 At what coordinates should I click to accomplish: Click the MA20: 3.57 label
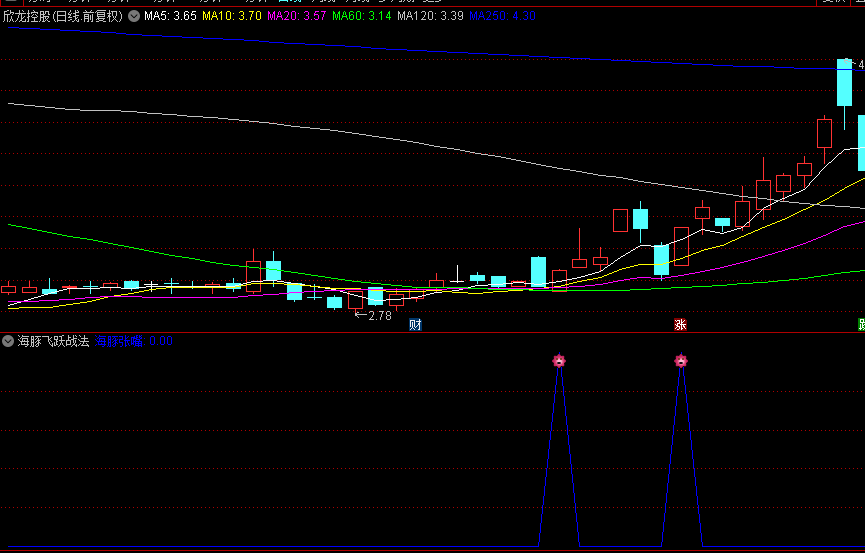pos(297,16)
